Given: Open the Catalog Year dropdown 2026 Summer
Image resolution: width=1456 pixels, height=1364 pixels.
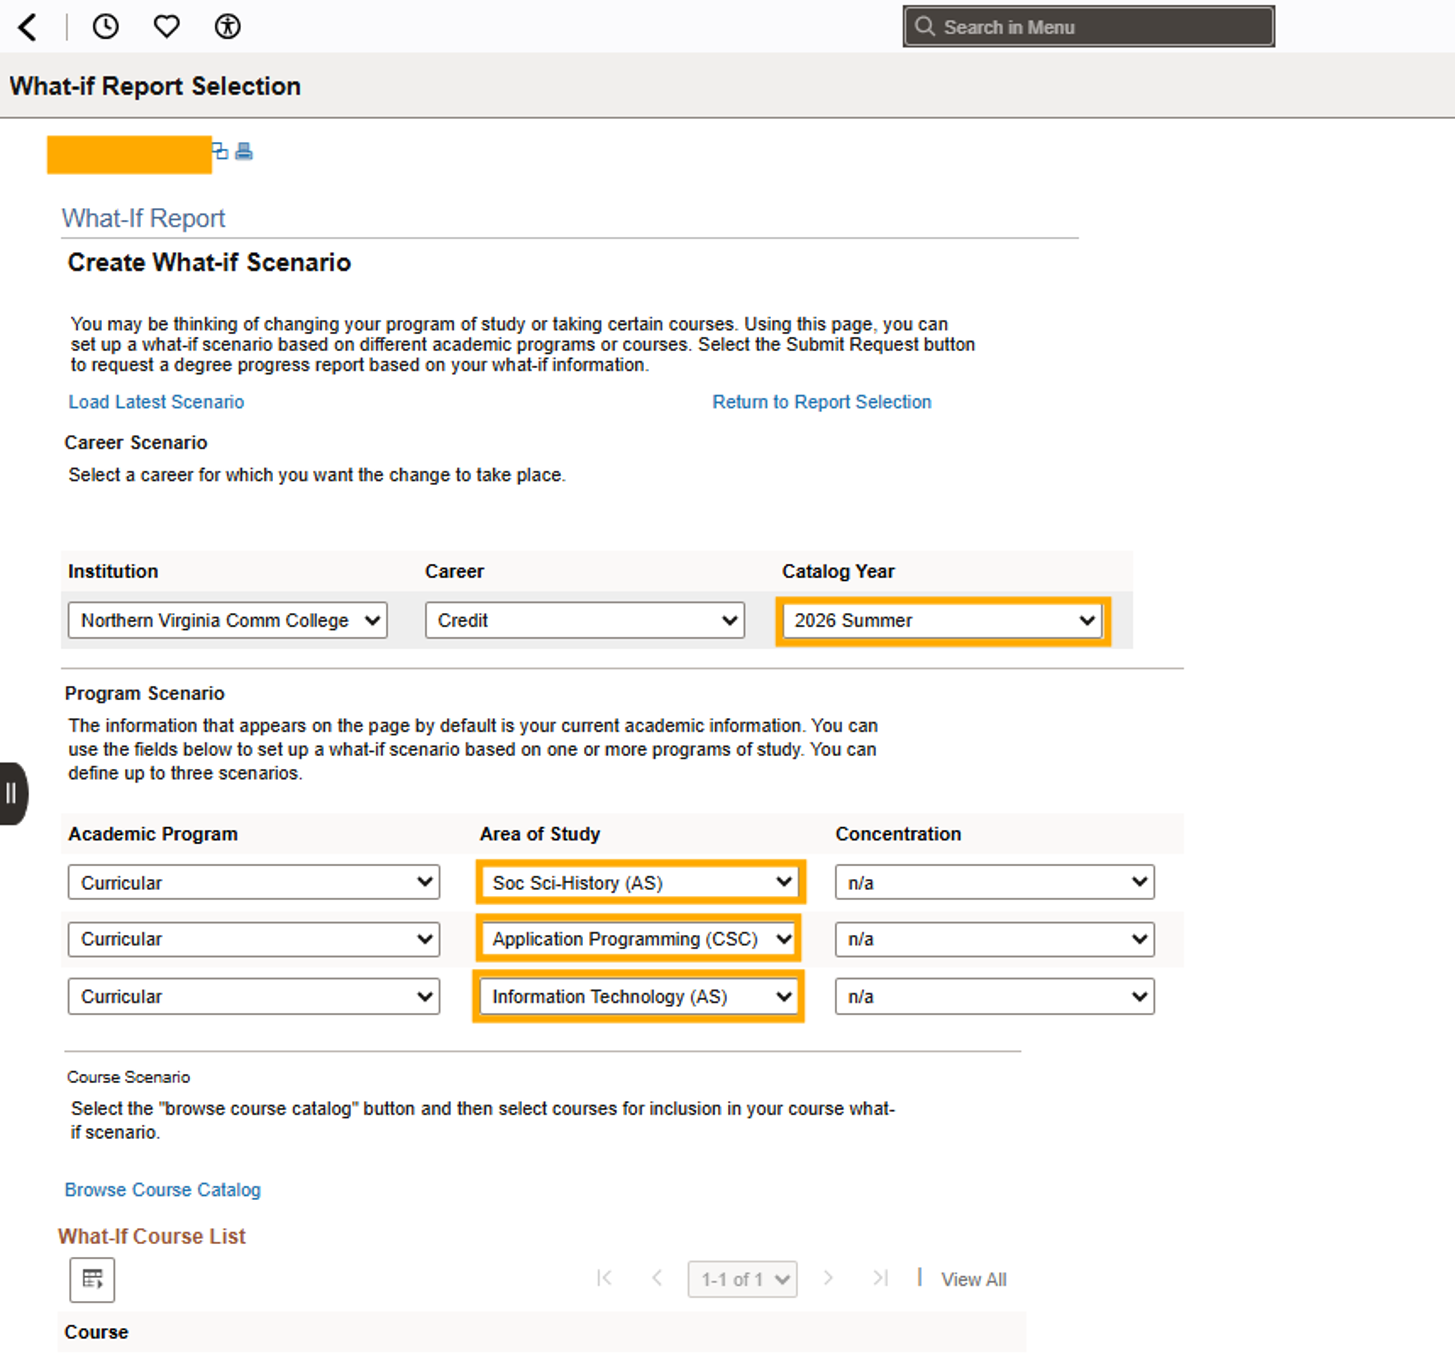Looking at the screenshot, I should click(x=942, y=621).
